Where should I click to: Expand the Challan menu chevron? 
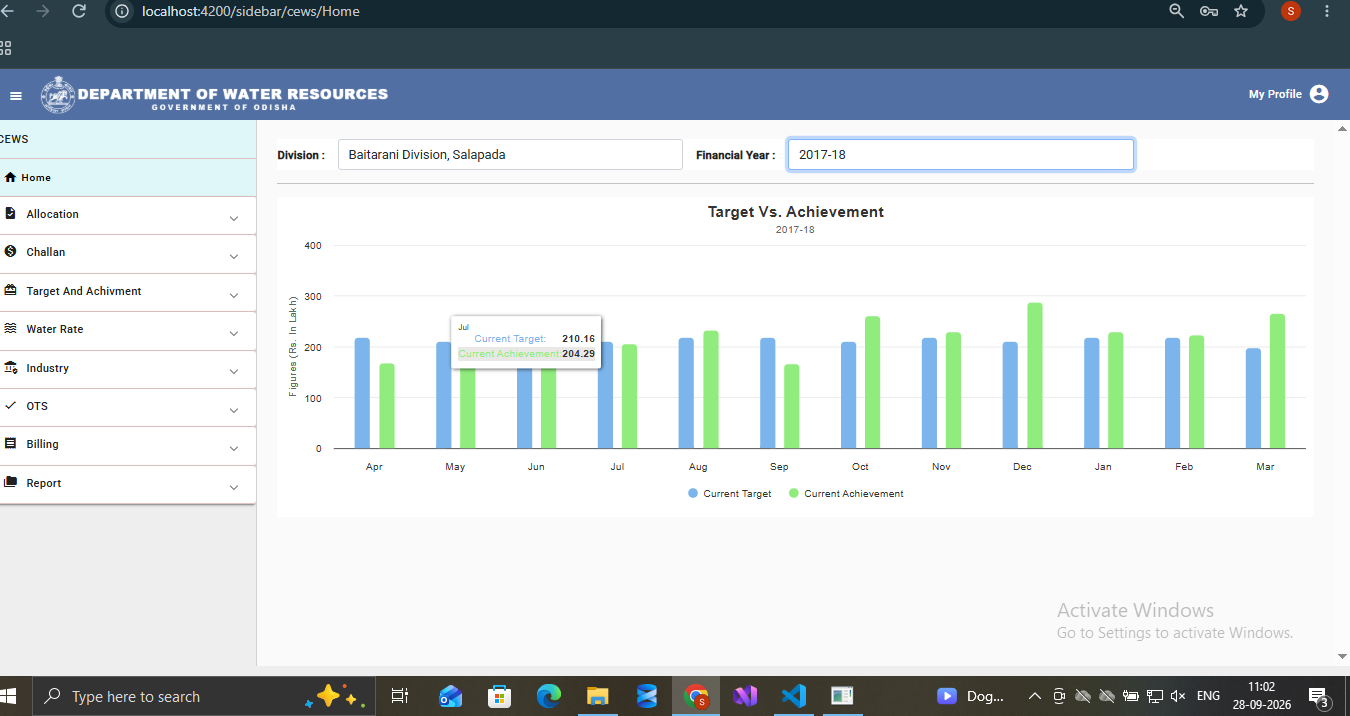tap(234, 256)
